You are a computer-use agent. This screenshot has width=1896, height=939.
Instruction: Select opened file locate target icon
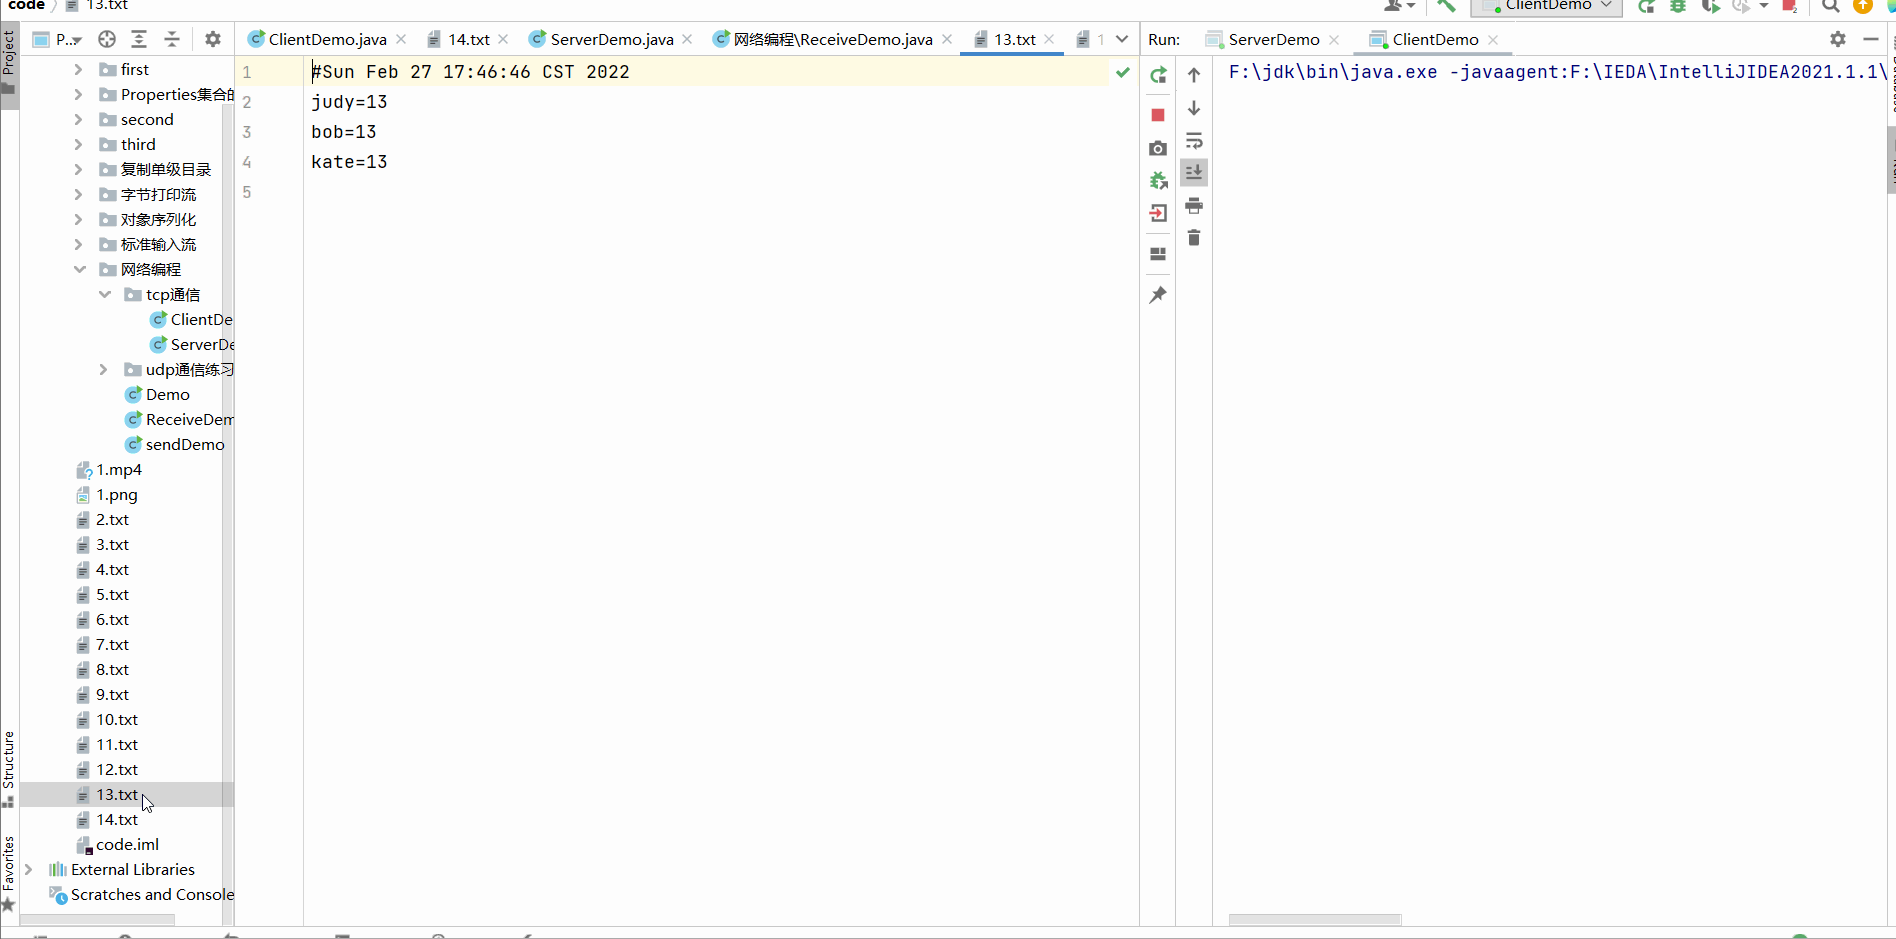point(107,39)
